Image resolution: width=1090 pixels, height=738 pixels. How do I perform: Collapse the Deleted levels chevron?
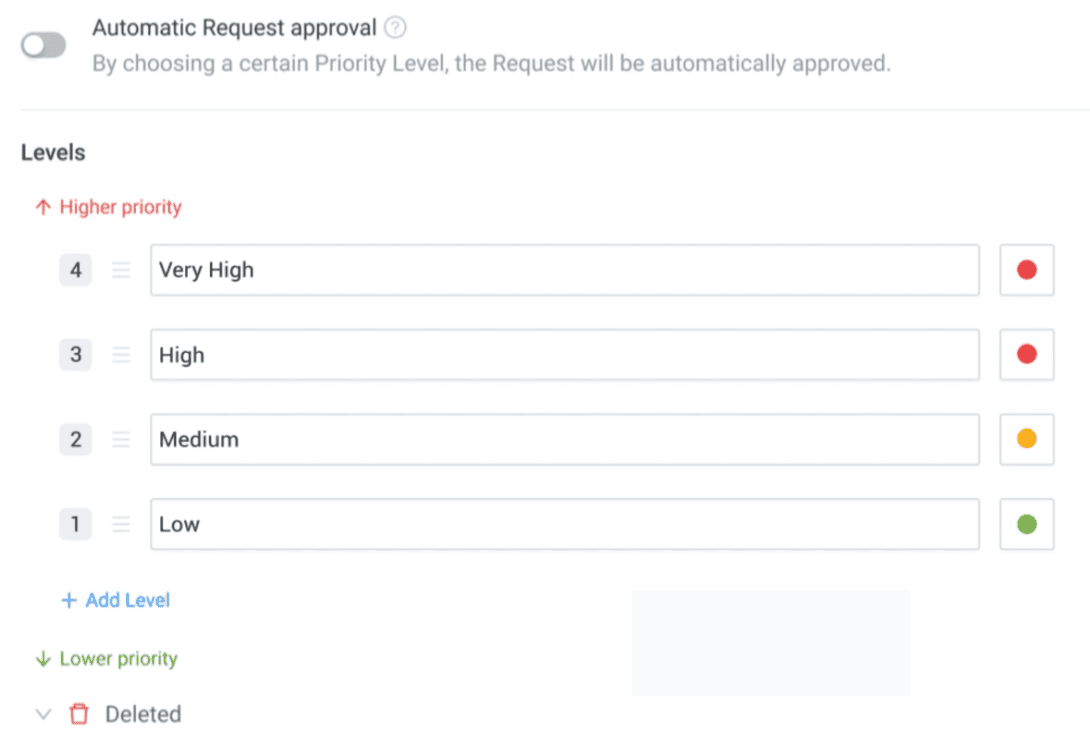point(43,713)
